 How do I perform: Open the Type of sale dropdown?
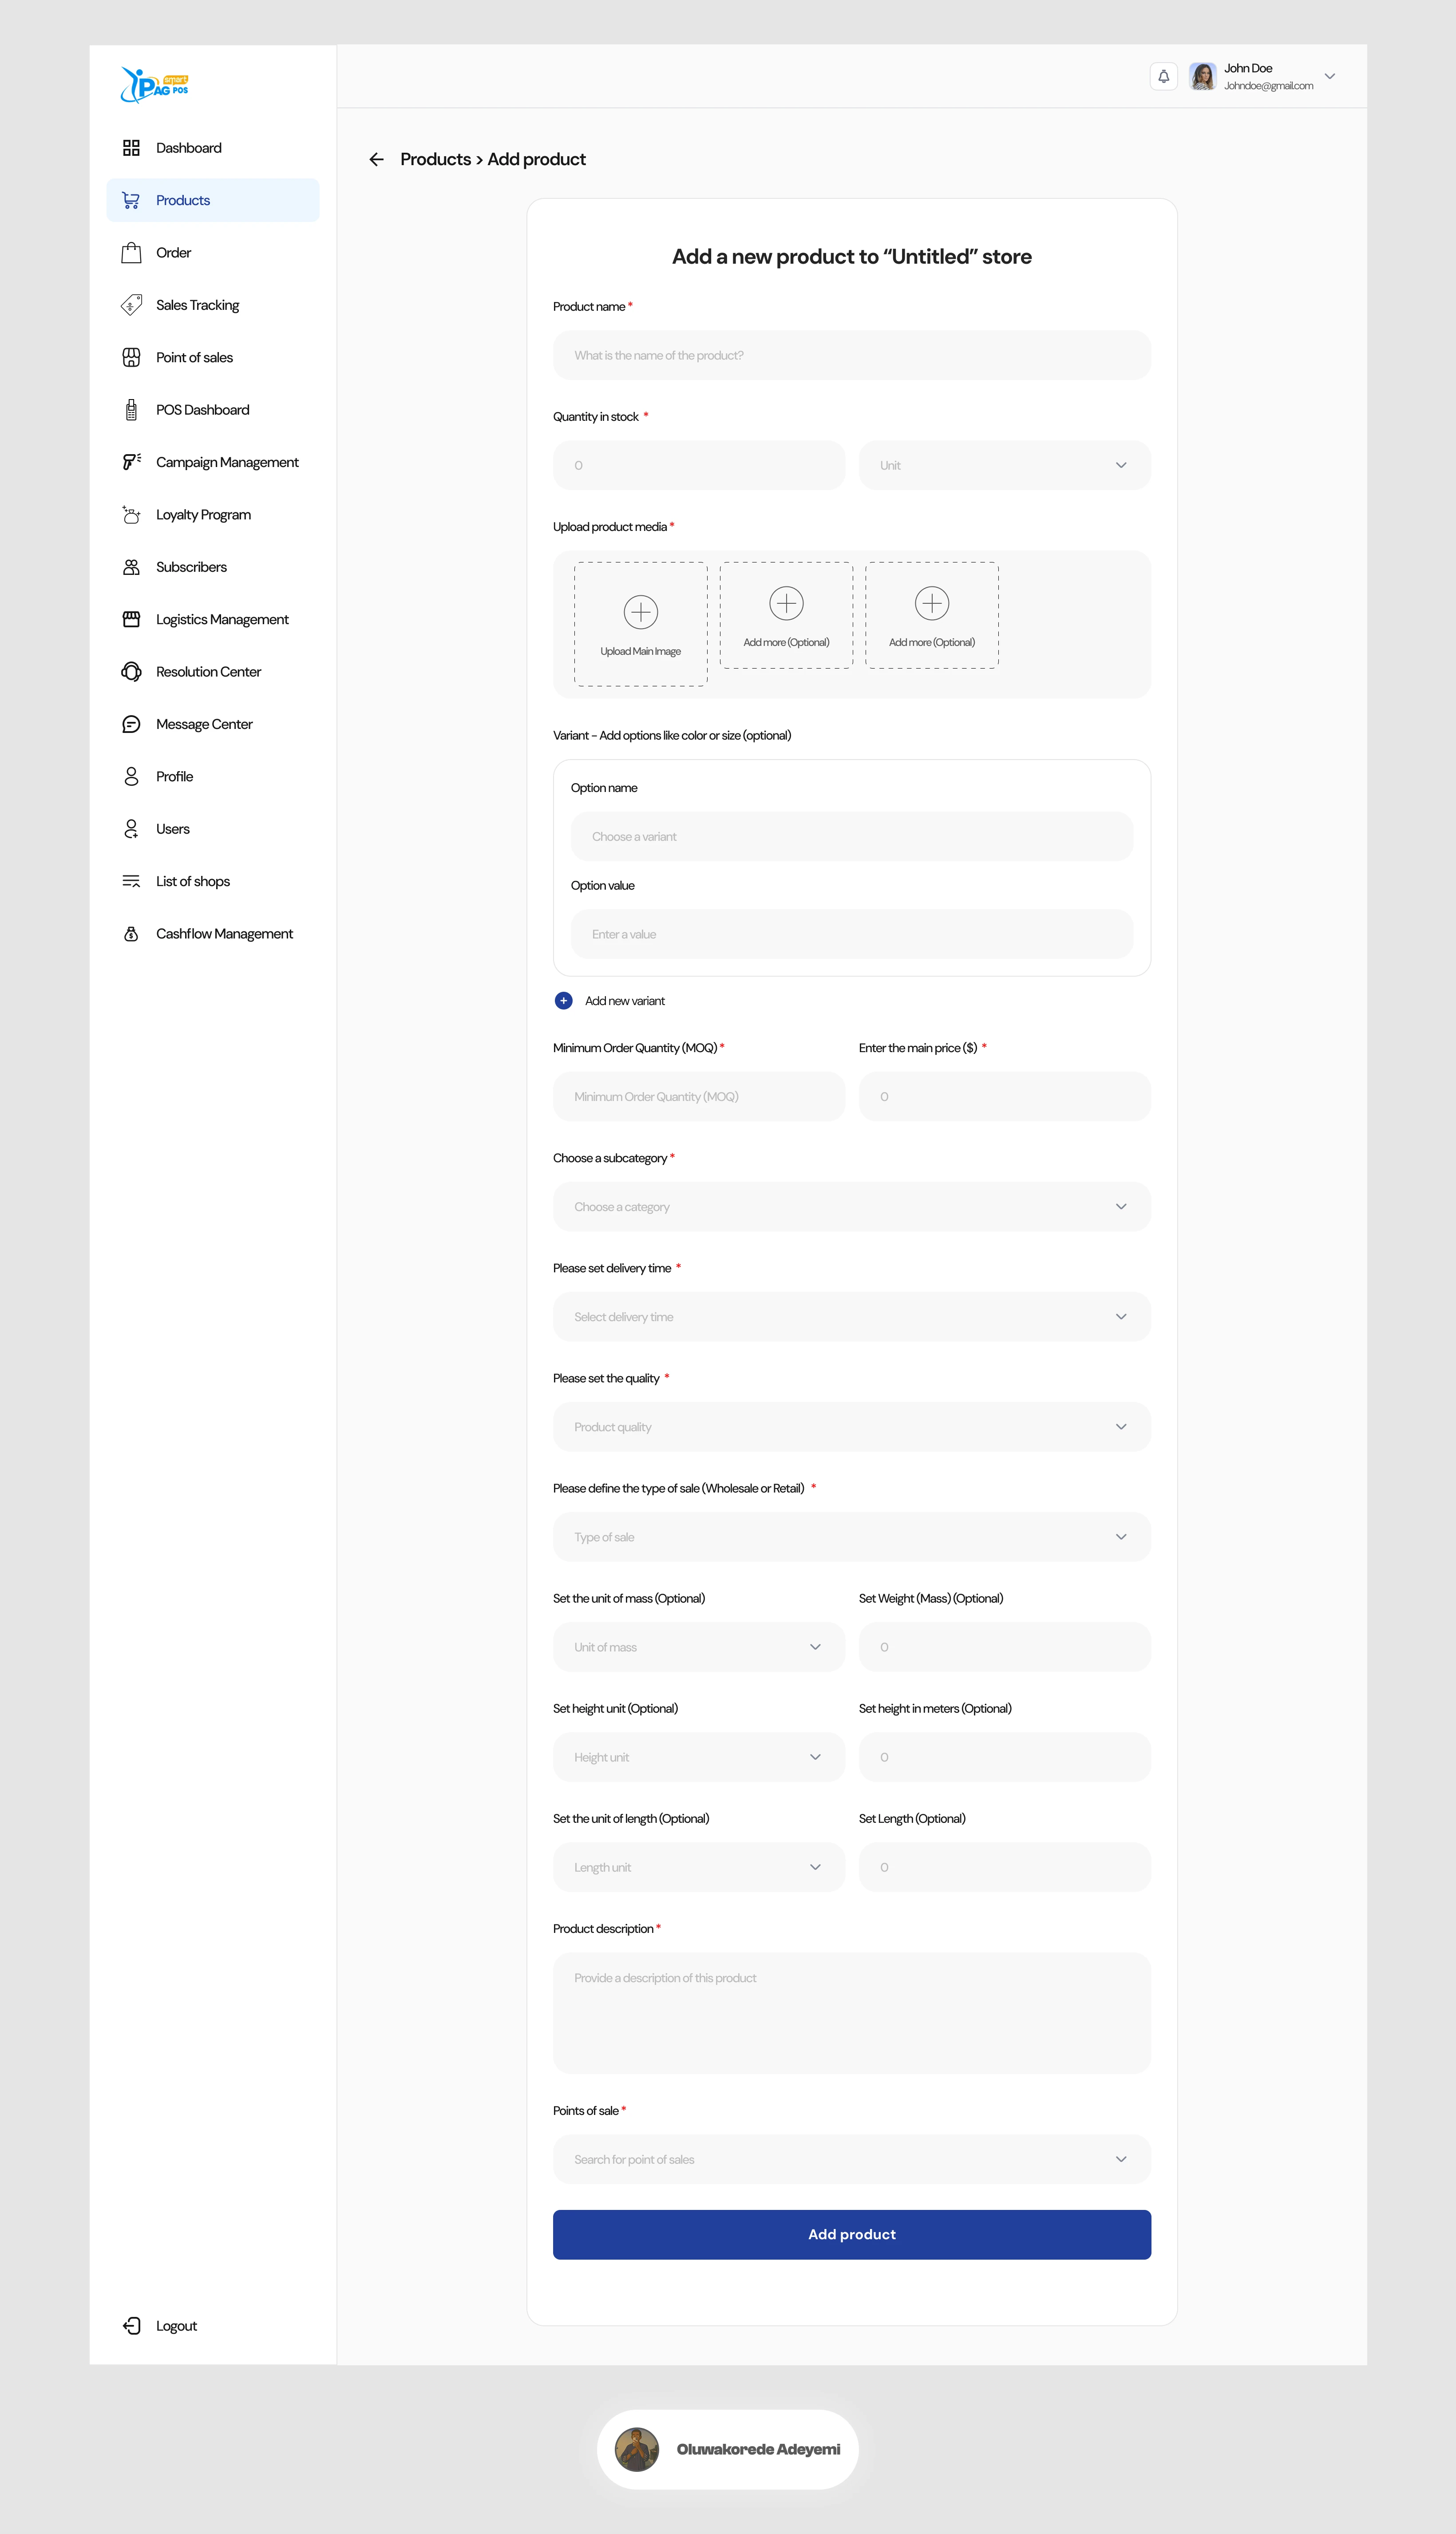(852, 1537)
